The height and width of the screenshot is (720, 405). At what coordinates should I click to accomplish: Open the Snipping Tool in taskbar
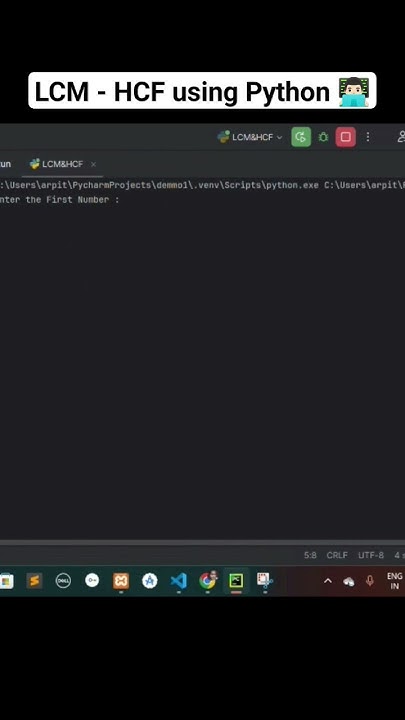coord(264,581)
